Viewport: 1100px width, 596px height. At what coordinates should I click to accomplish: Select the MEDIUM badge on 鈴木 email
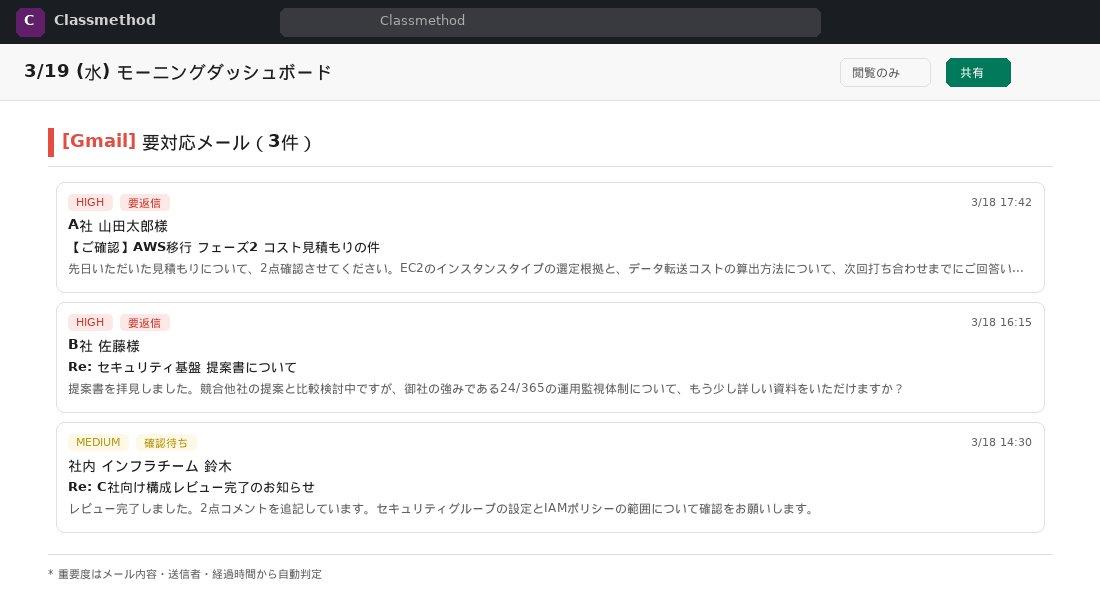pos(98,442)
